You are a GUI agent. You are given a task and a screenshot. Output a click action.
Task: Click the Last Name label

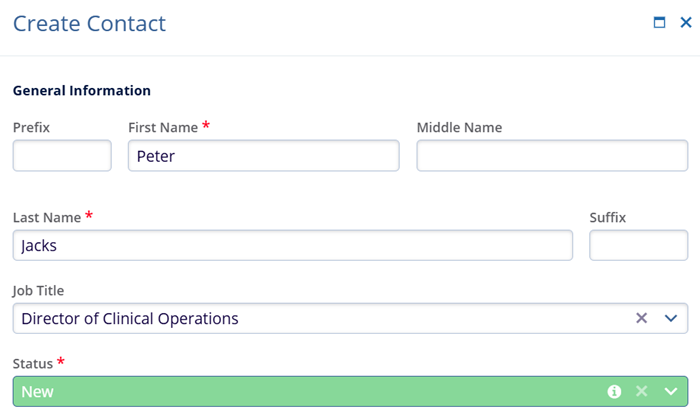48,217
